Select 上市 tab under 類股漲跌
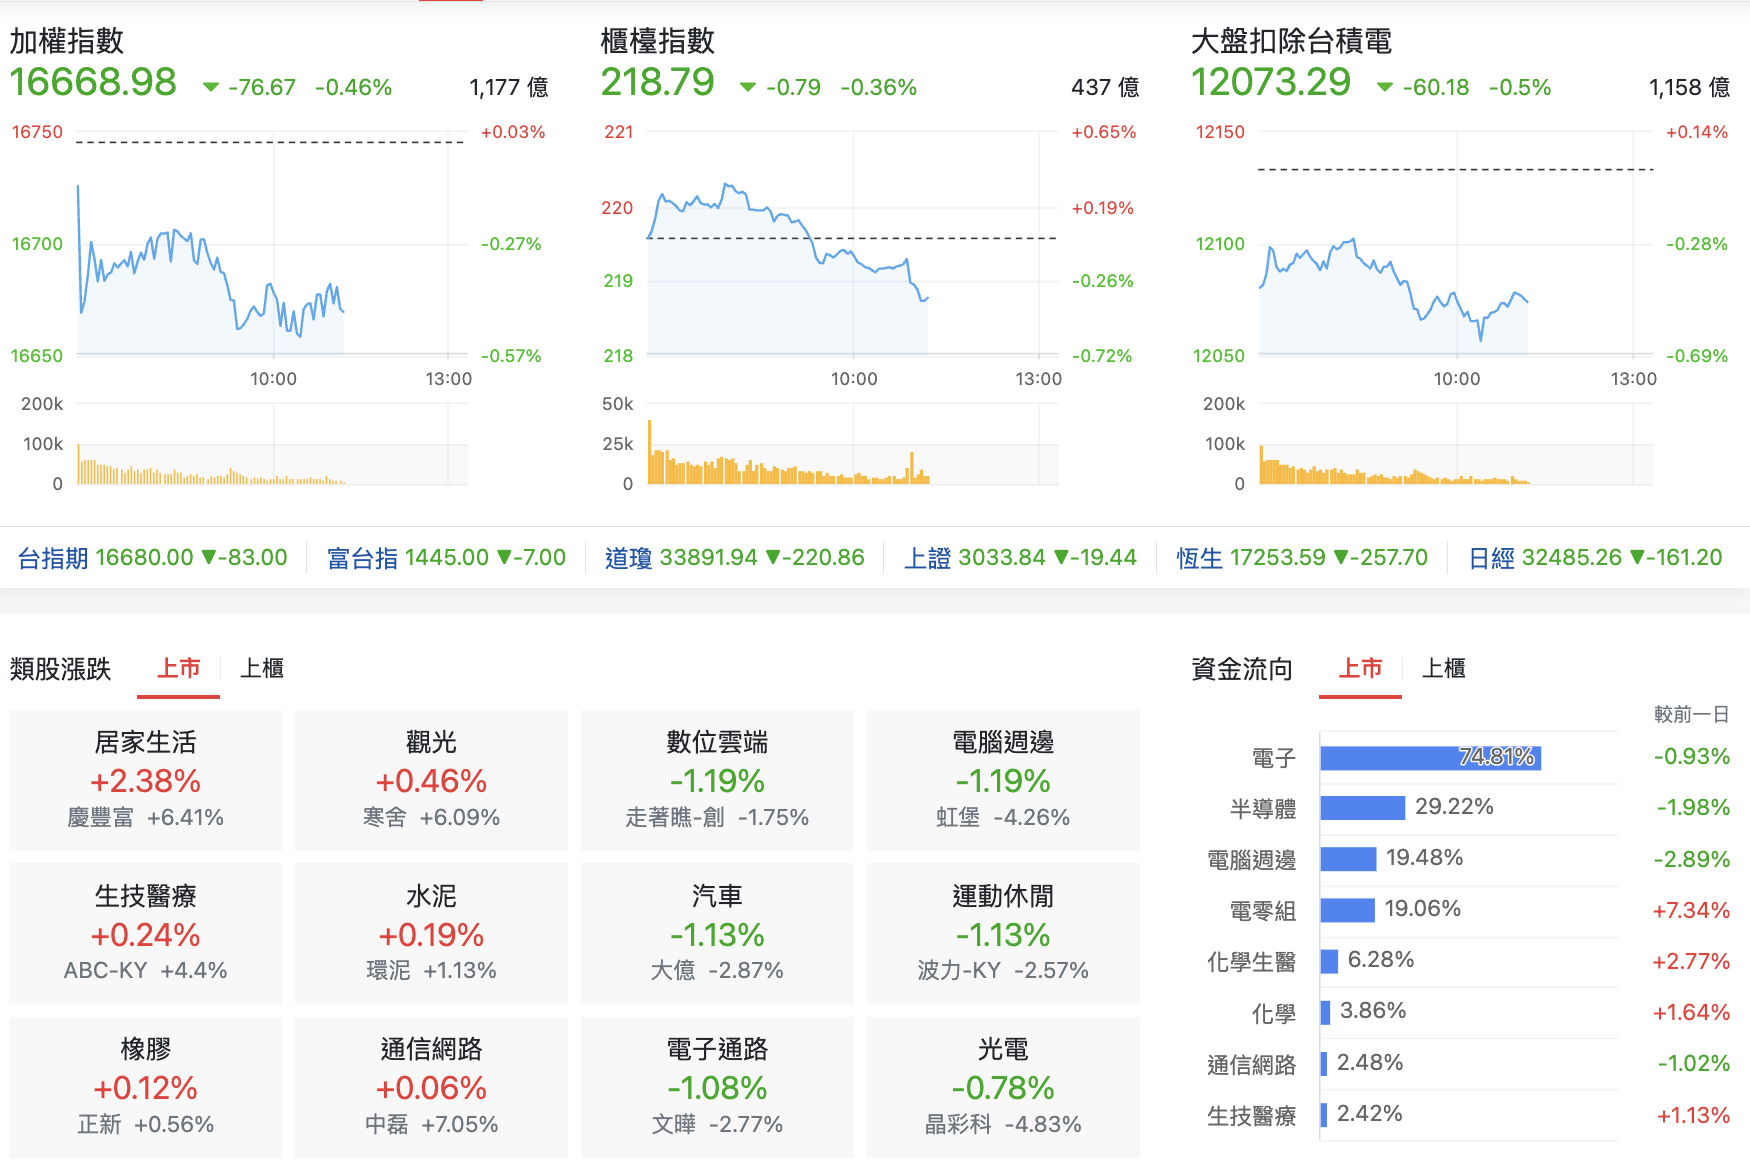 coord(179,668)
